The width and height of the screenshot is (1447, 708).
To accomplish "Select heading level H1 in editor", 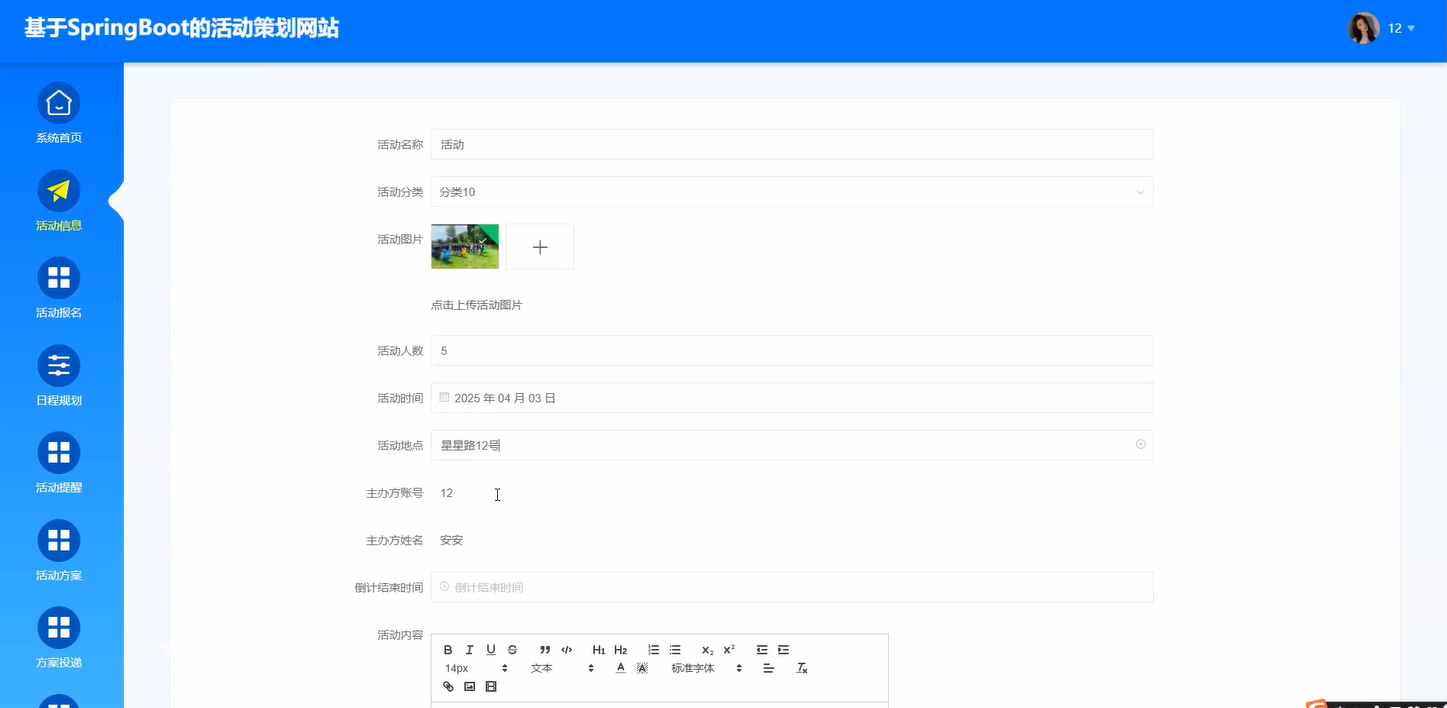I will click(598, 649).
